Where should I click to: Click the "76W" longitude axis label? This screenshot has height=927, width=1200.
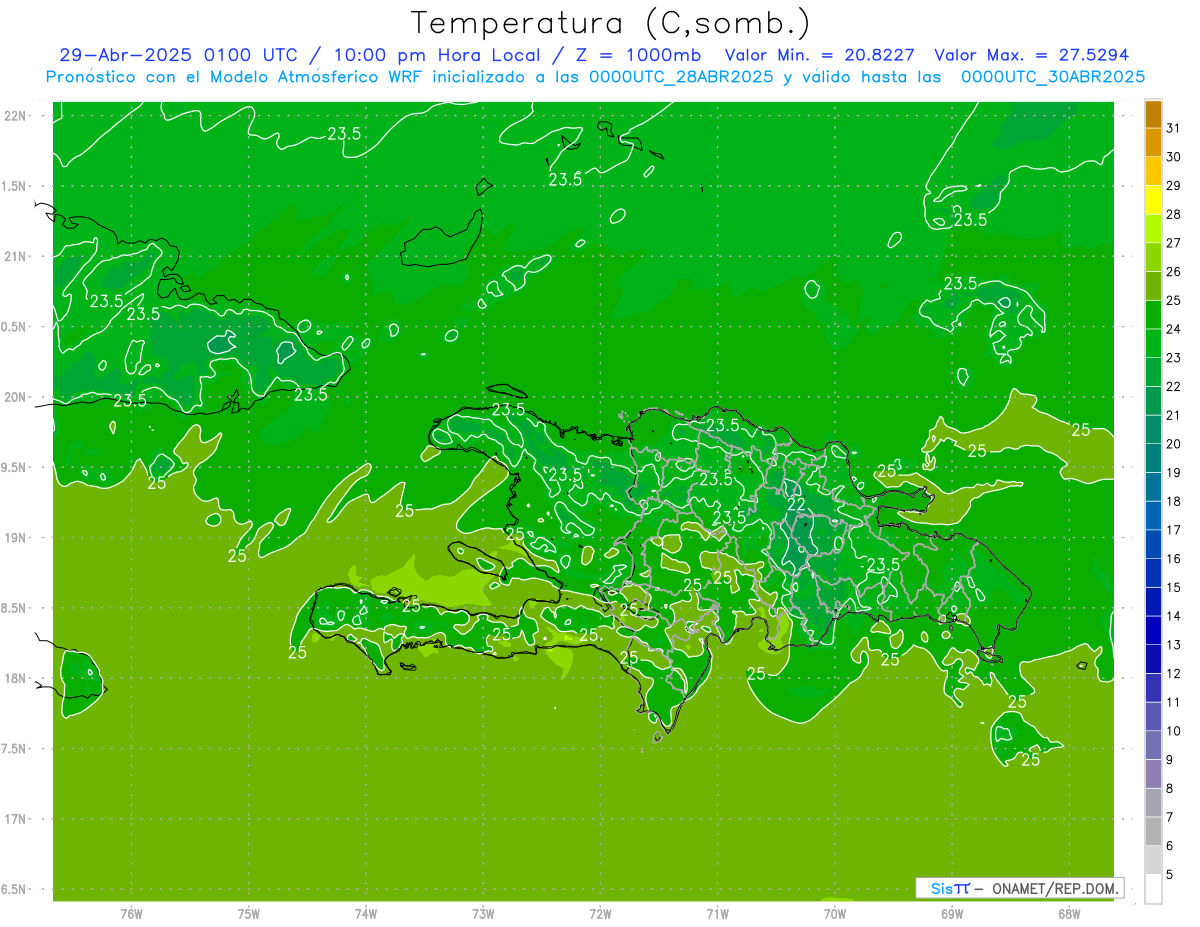click(x=131, y=914)
